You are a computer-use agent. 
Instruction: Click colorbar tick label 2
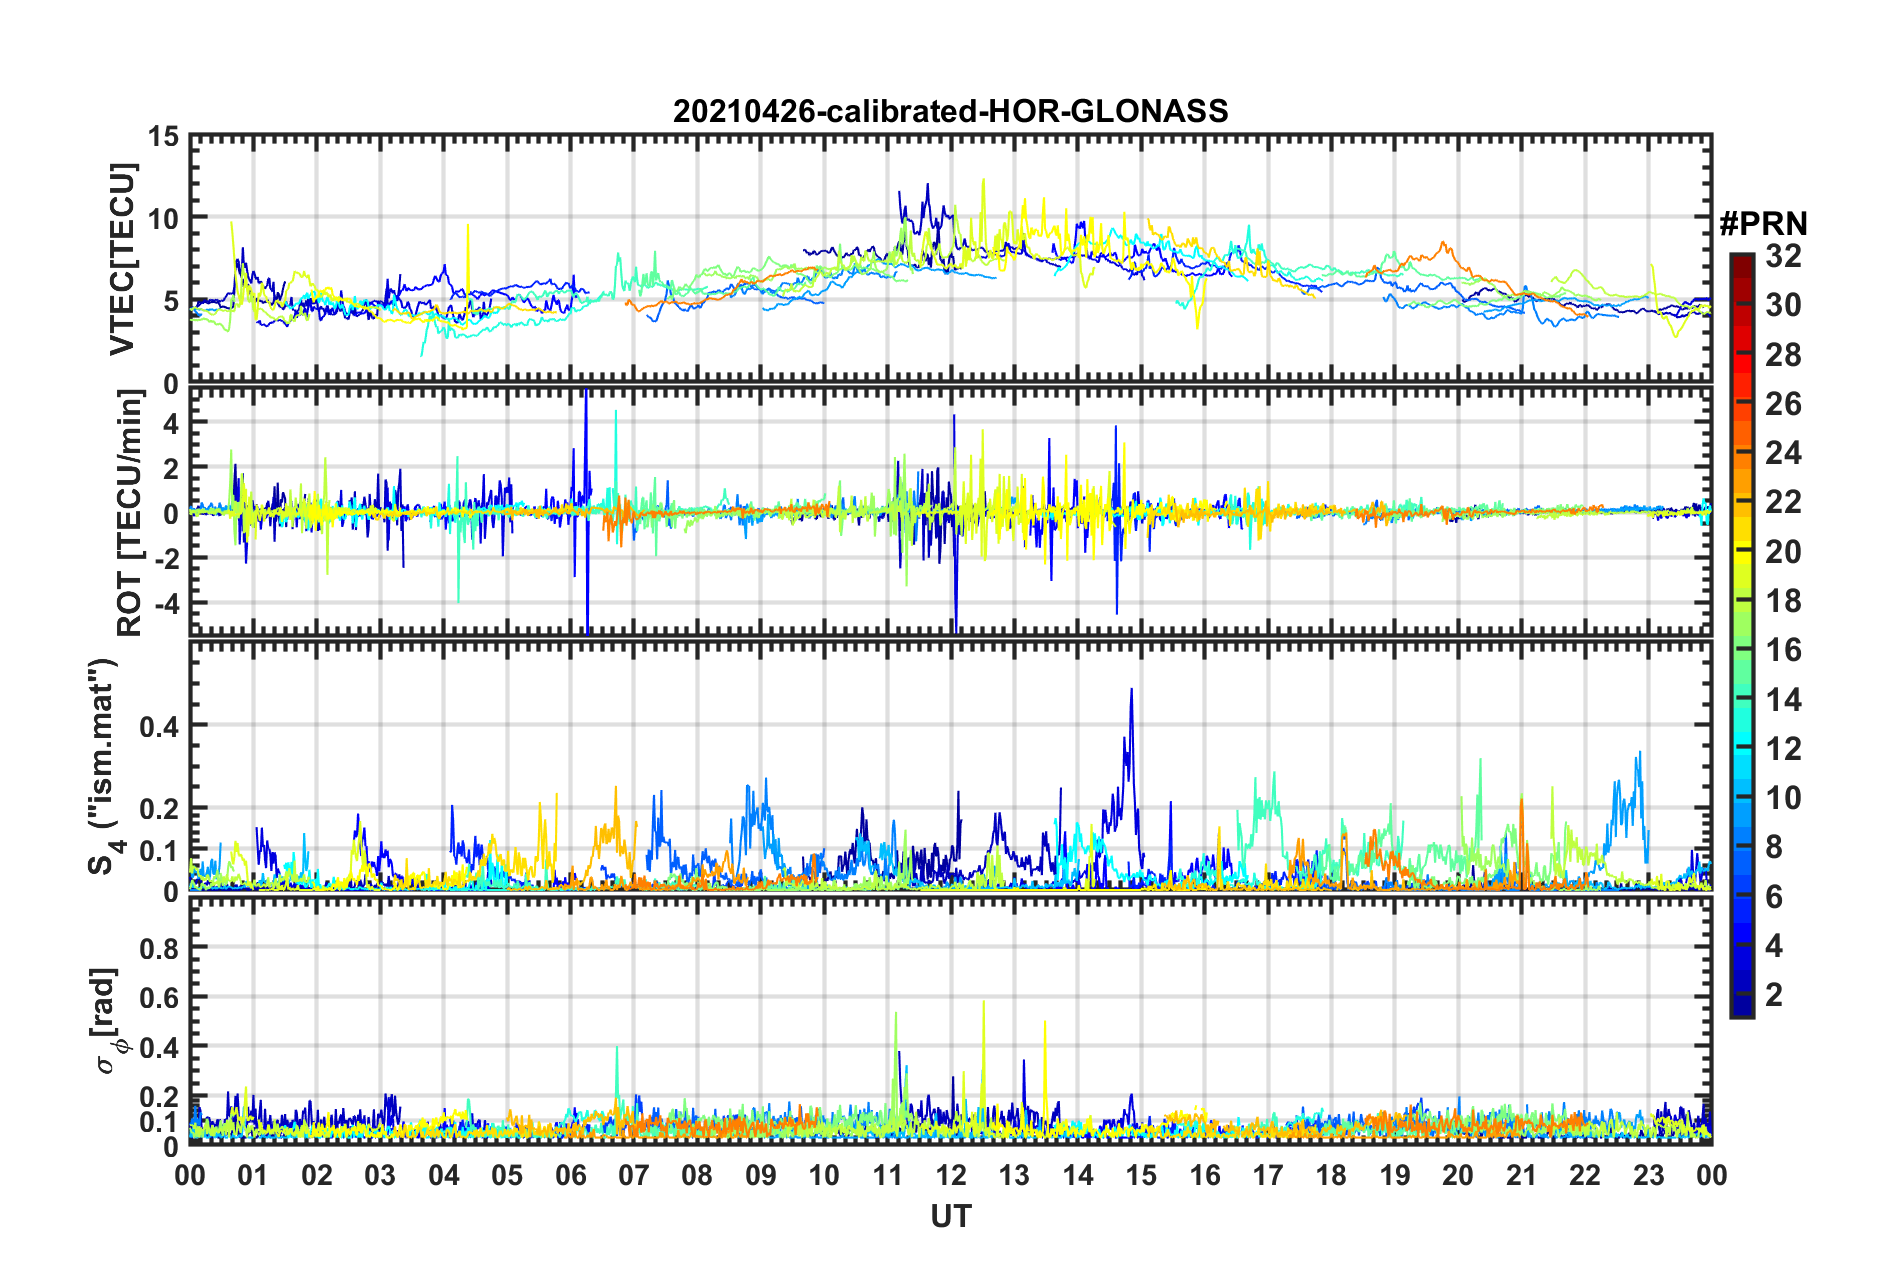[1774, 994]
